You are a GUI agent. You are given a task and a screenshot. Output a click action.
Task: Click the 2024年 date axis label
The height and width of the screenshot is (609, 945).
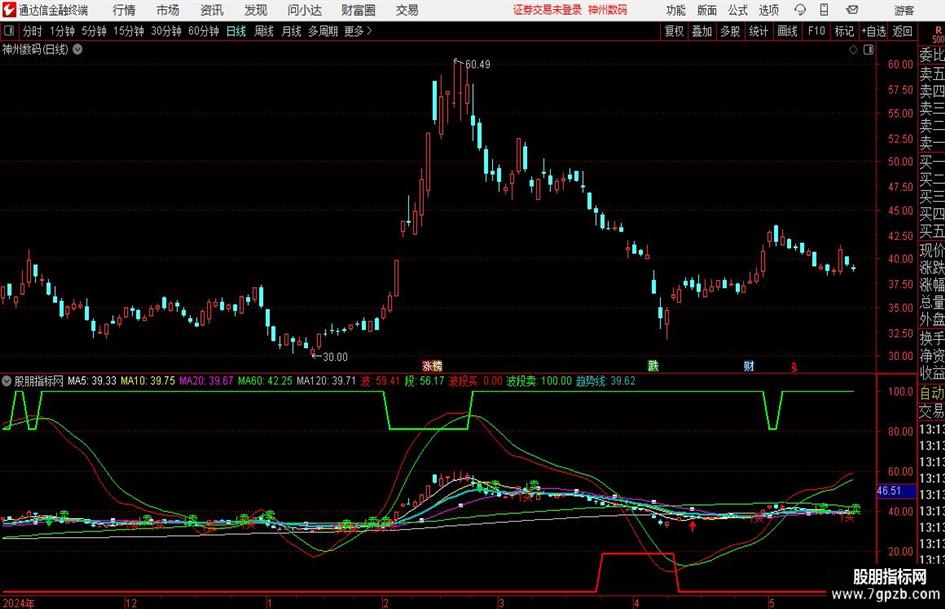19,603
